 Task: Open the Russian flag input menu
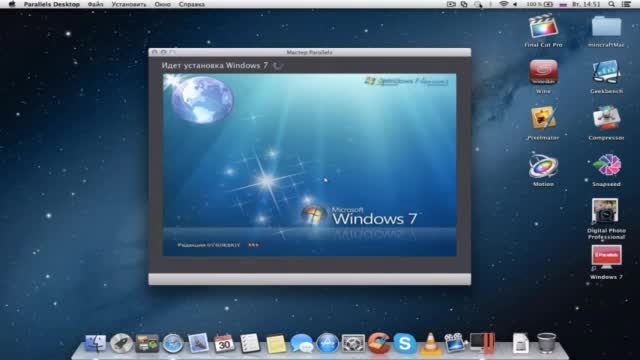pos(563,4)
